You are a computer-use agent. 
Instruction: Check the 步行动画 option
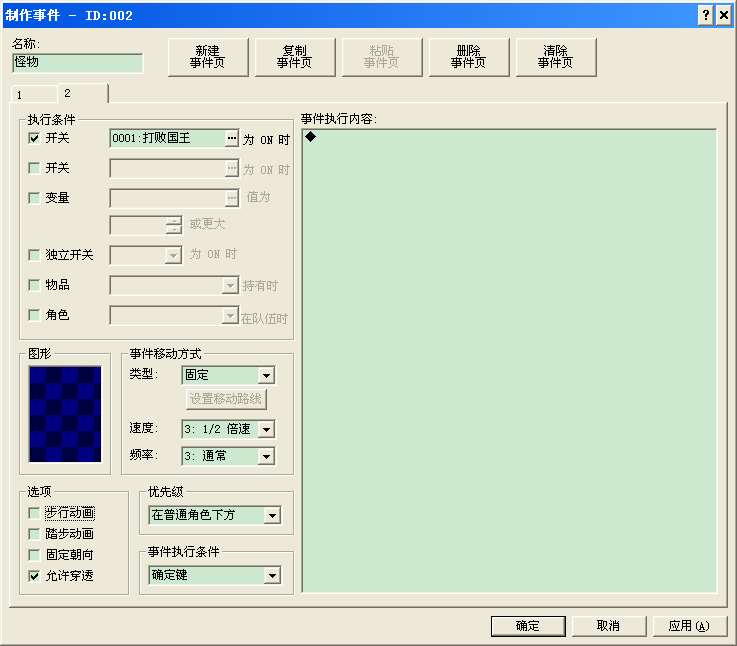[34, 512]
